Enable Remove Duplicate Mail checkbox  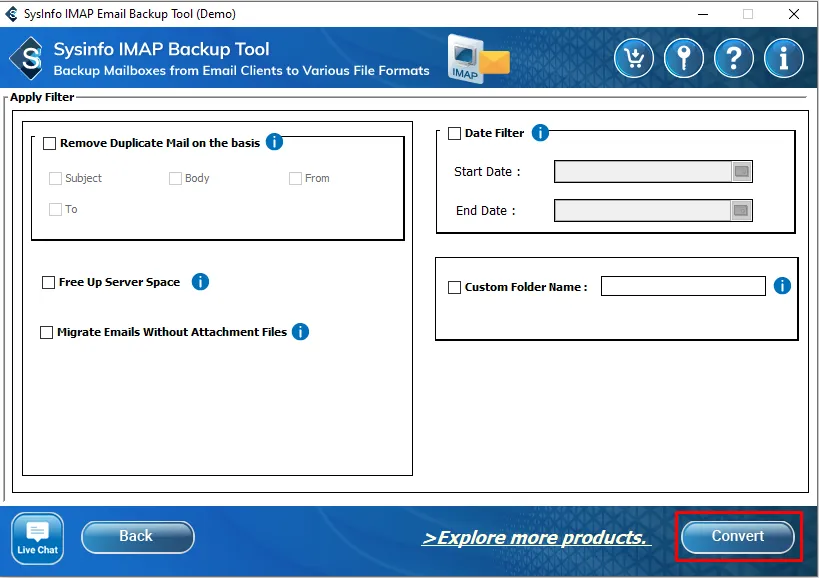pos(50,143)
